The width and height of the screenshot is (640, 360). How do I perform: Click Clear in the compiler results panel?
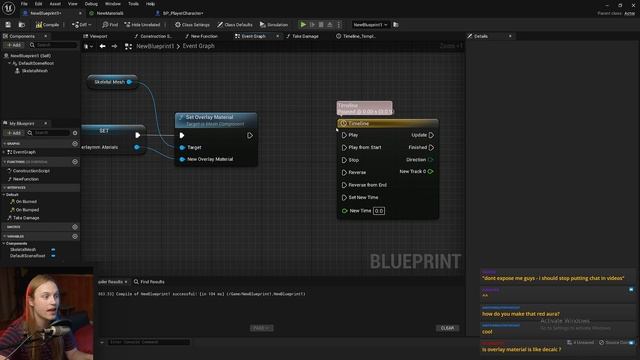tap(447, 328)
